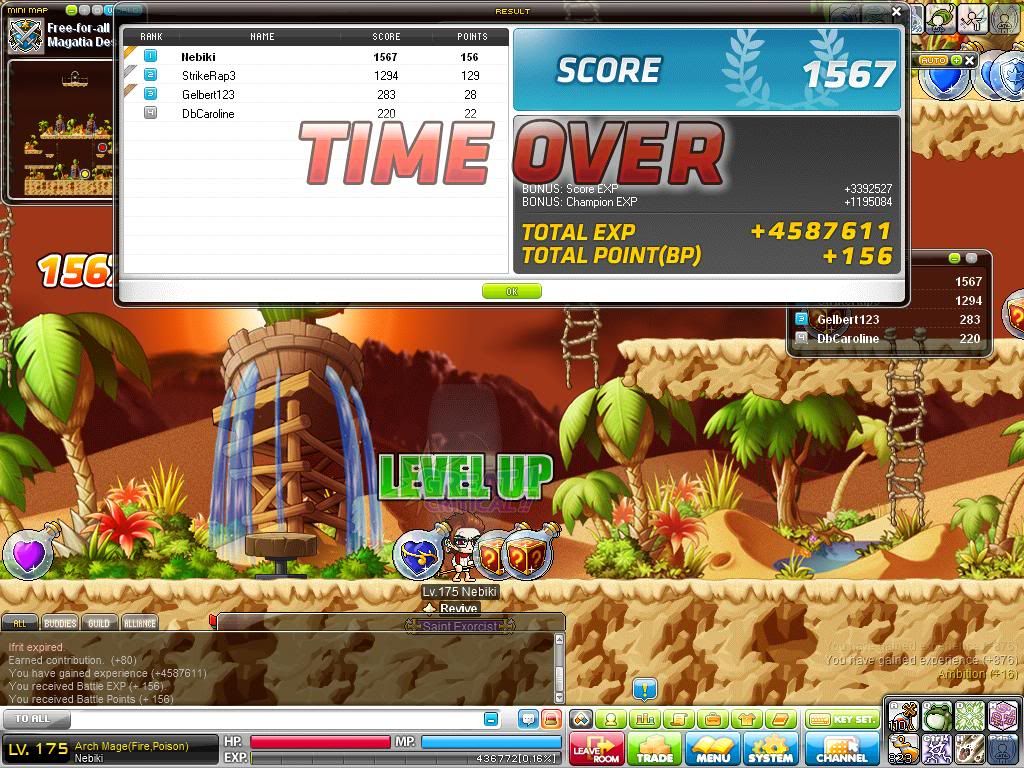This screenshot has width=1024, height=768.
Task: Click the blue heart bubble item near character
Action: [419, 554]
